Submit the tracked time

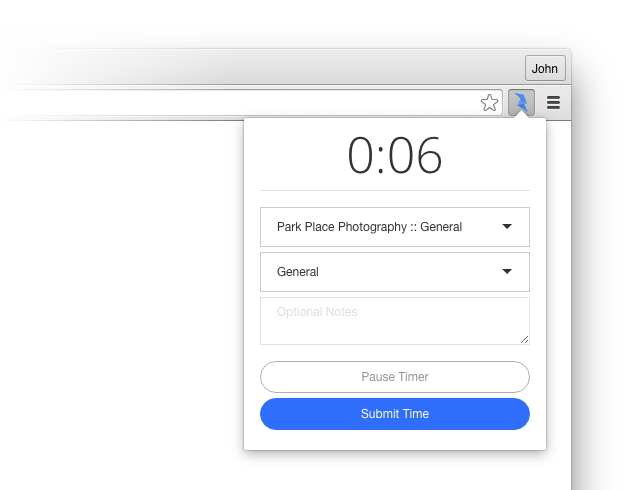pyautogui.click(x=395, y=414)
